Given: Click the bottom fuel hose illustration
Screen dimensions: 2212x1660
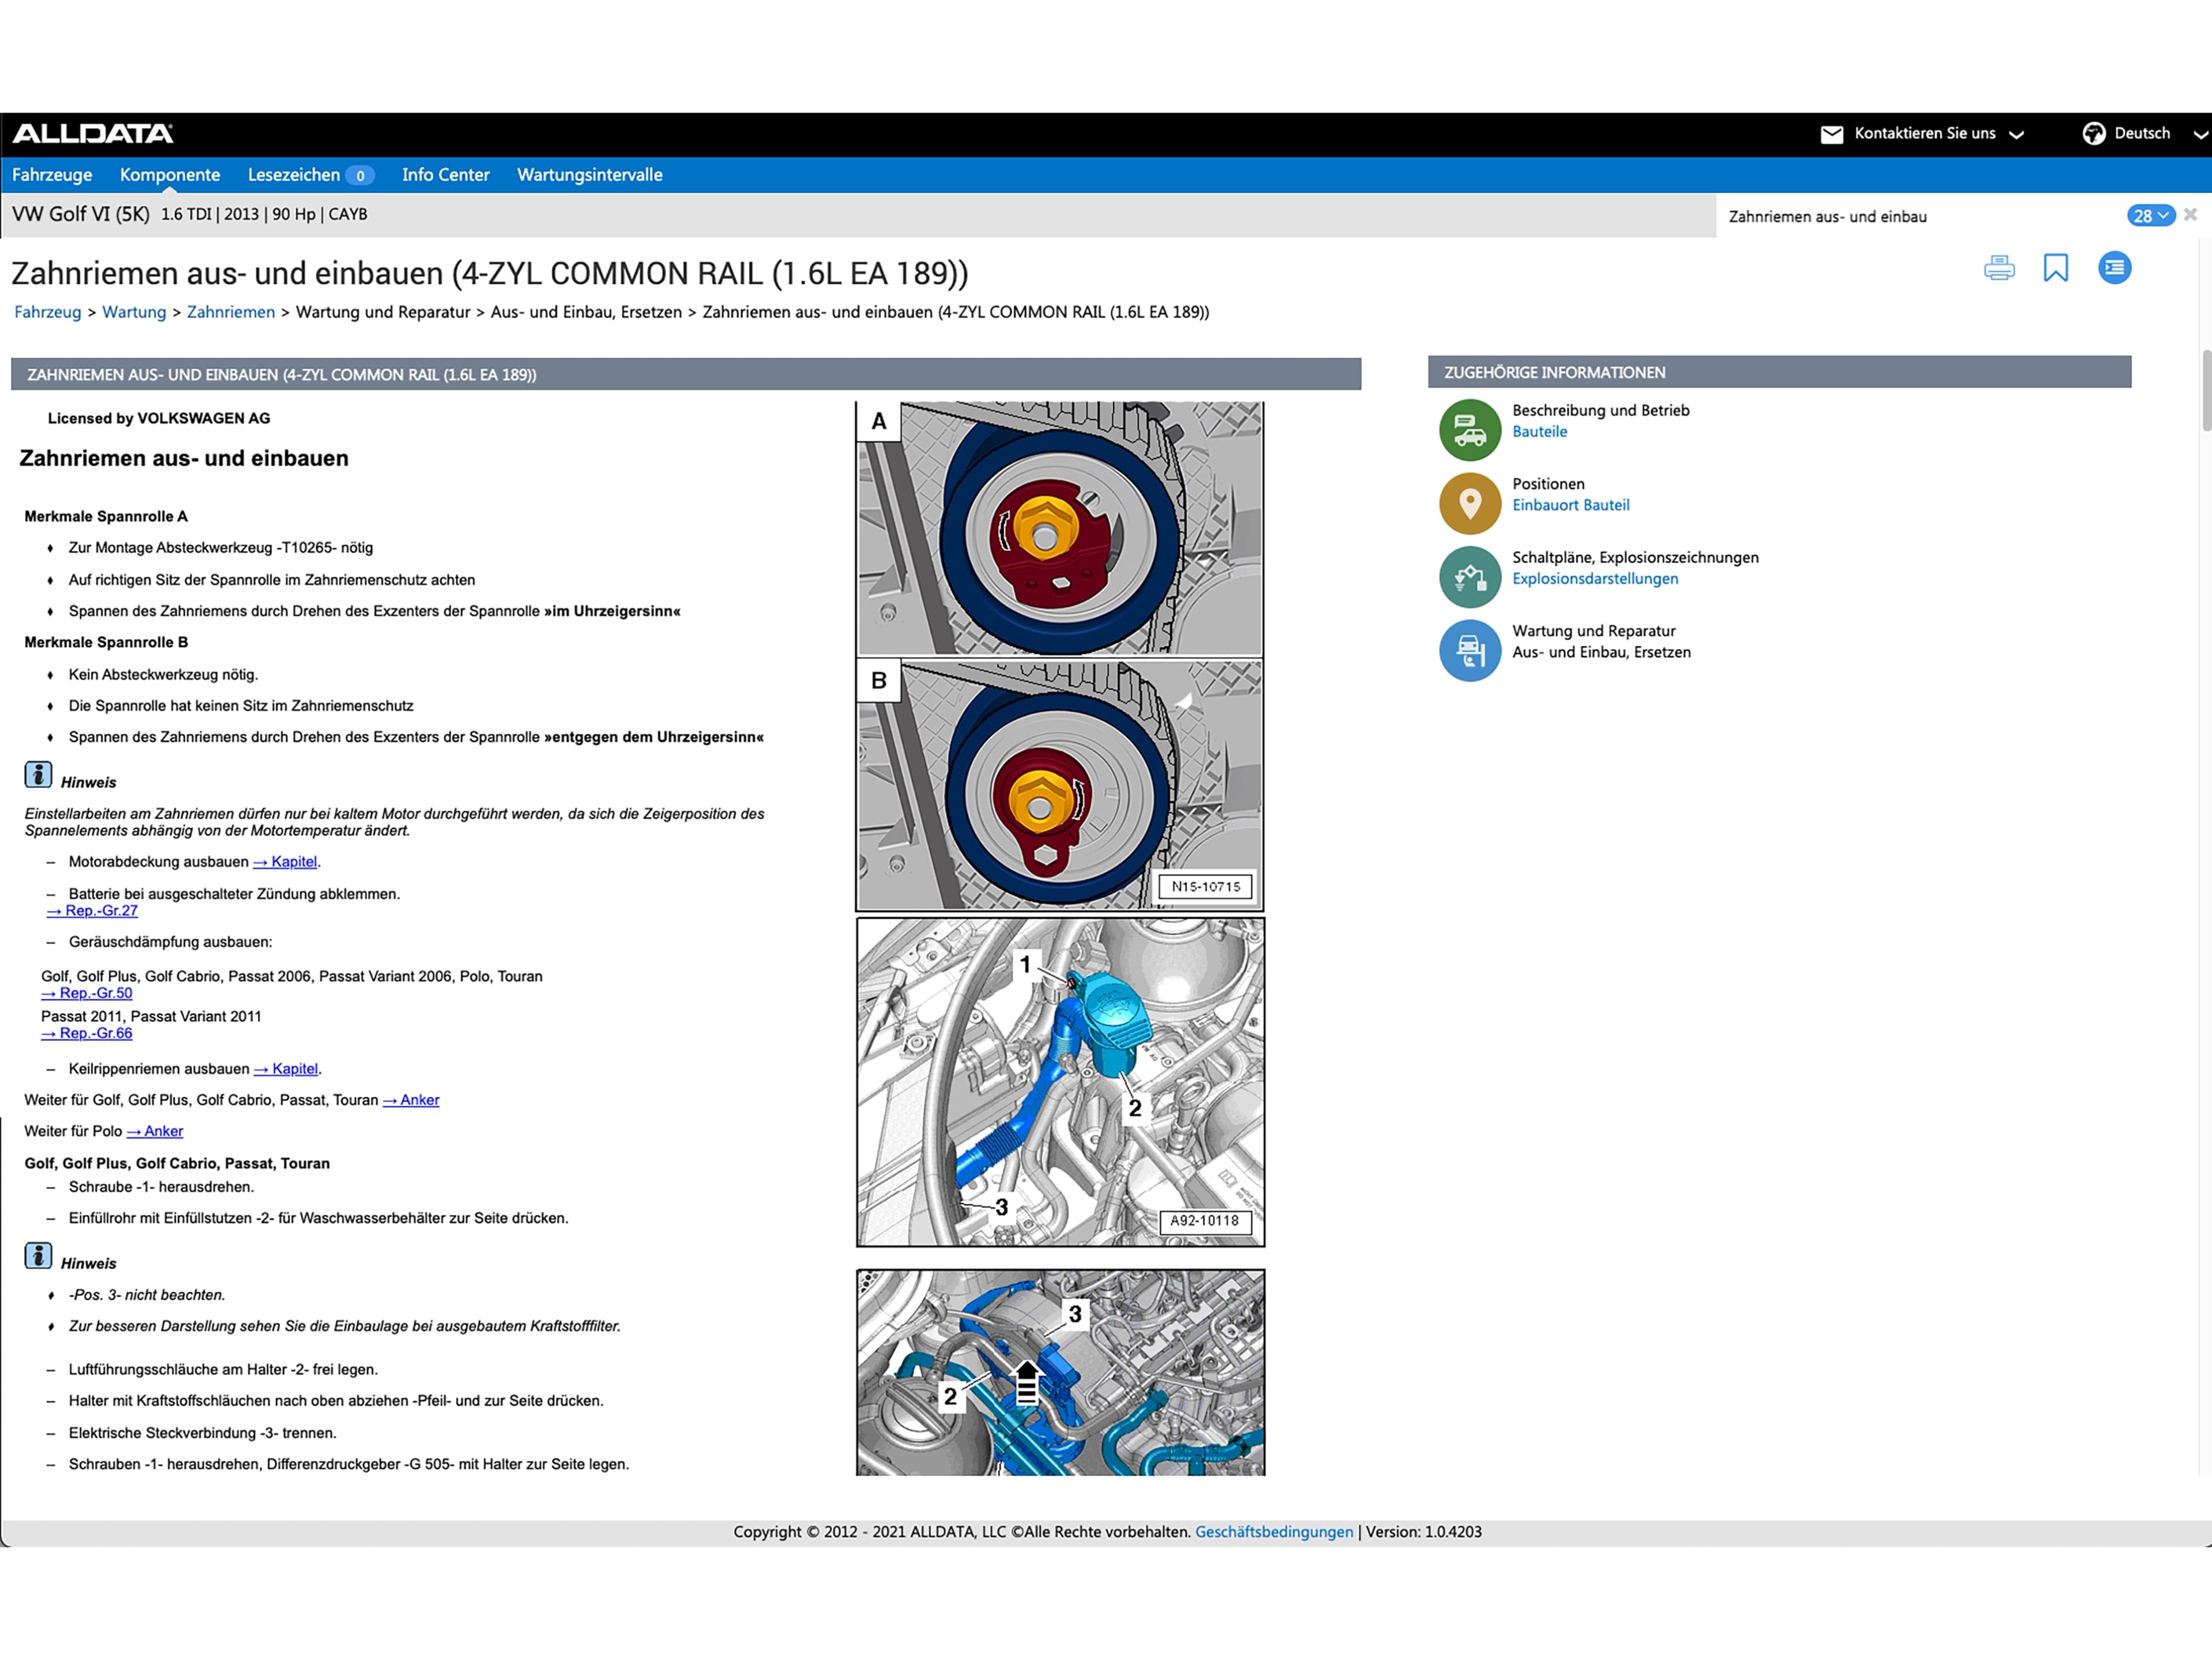Looking at the screenshot, I should 1060,1373.
